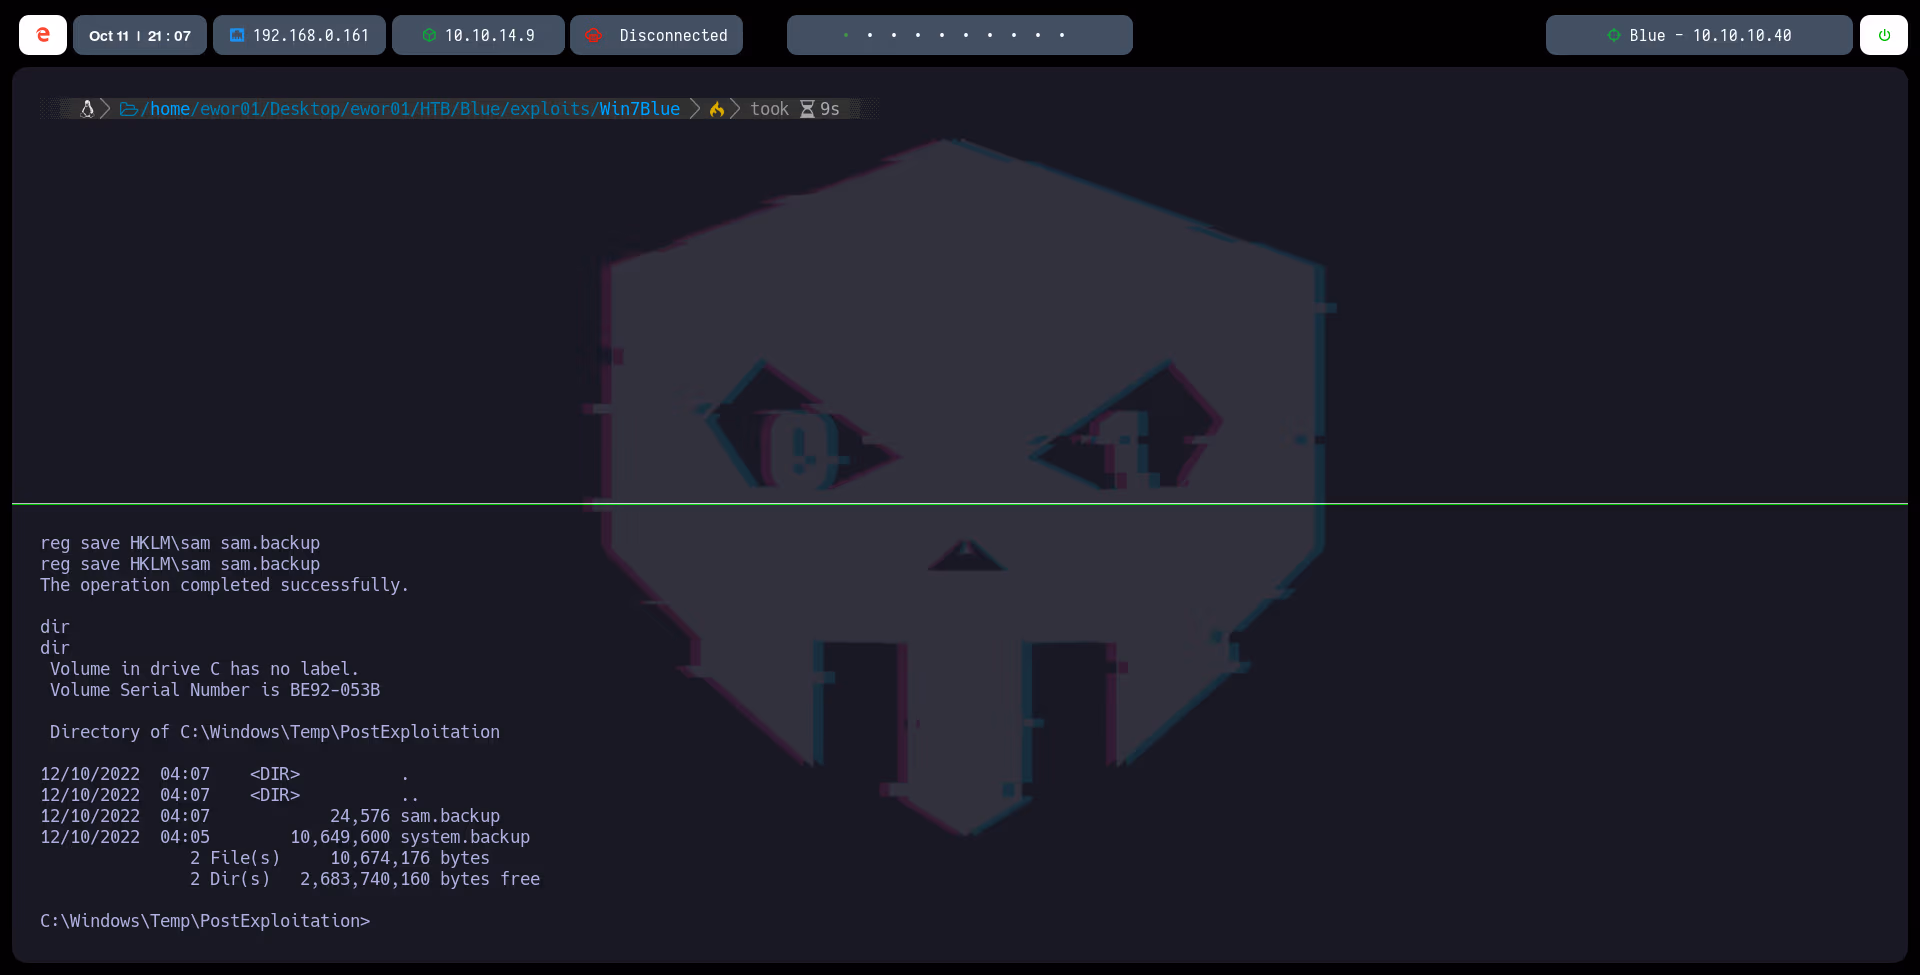This screenshot has height=975, width=1920.
Task: Click the chevron before the took label
Action: [x=735, y=109]
